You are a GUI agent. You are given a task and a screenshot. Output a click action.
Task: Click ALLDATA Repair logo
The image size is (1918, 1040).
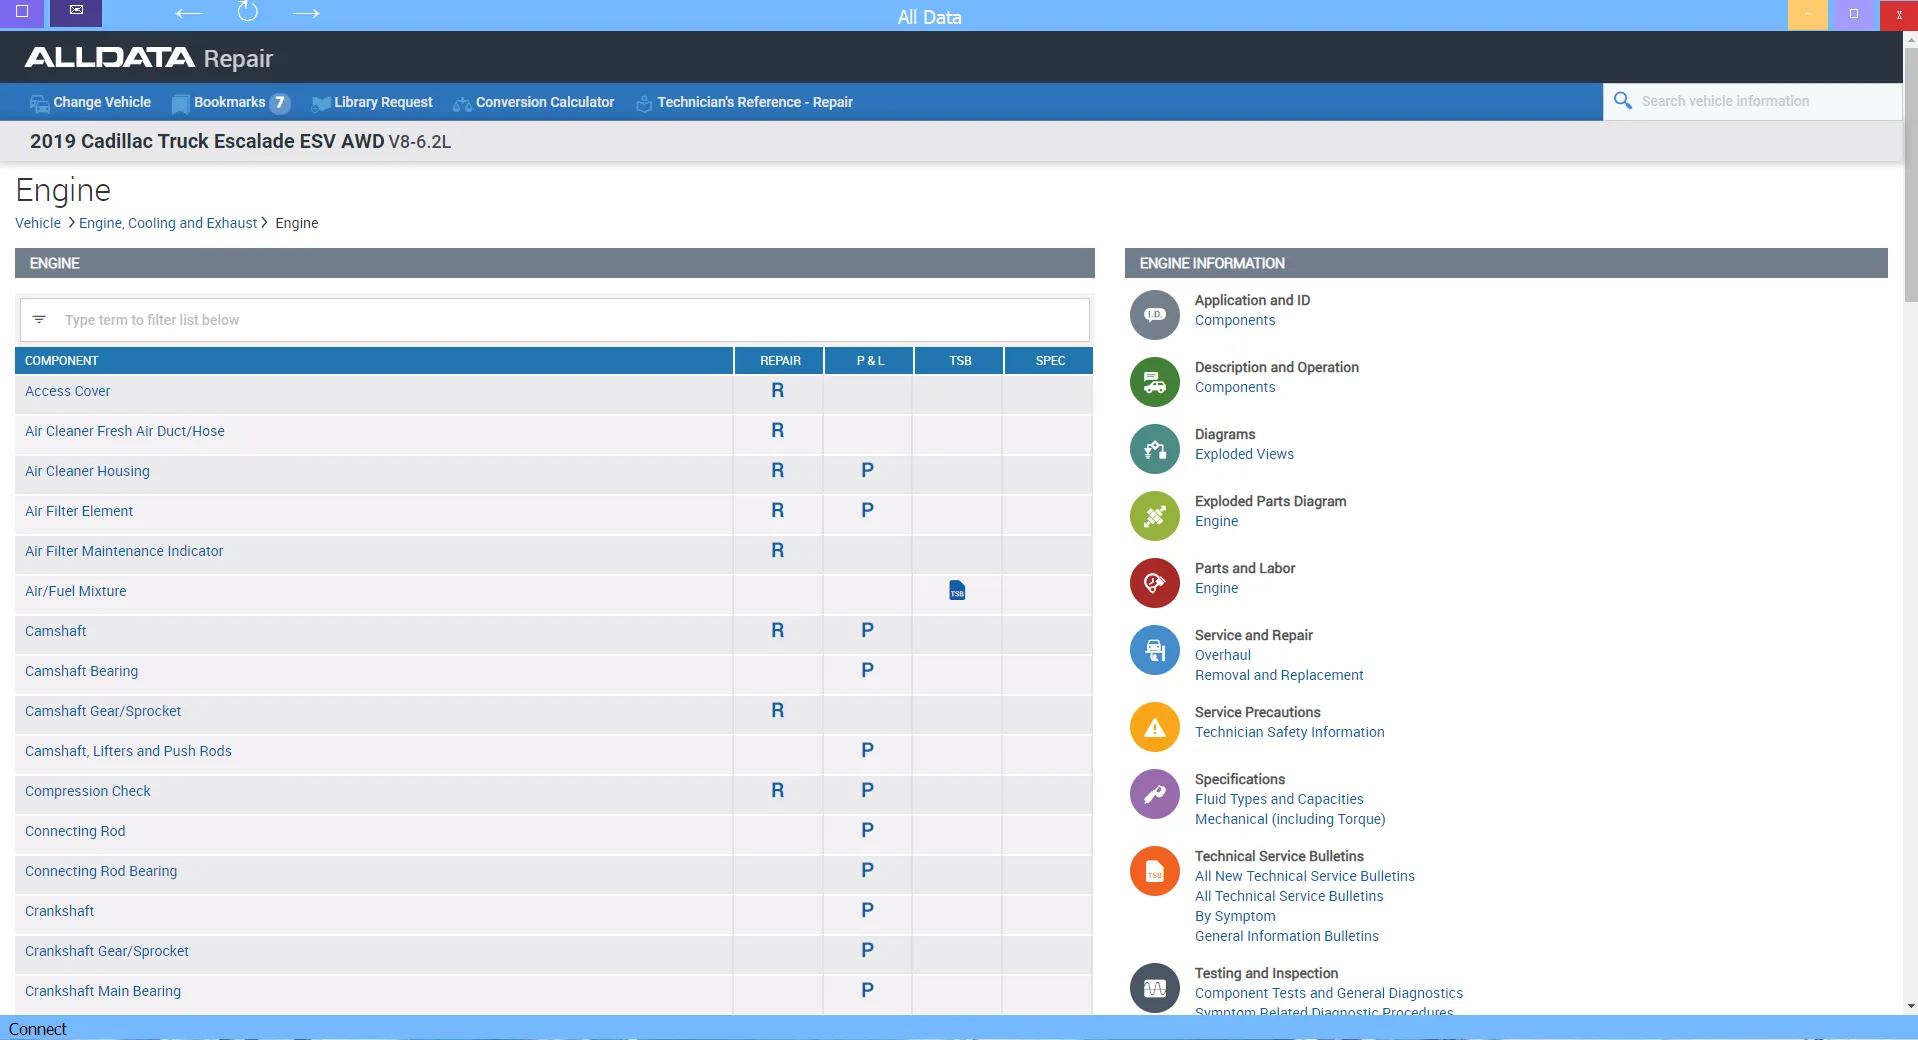(149, 58)
